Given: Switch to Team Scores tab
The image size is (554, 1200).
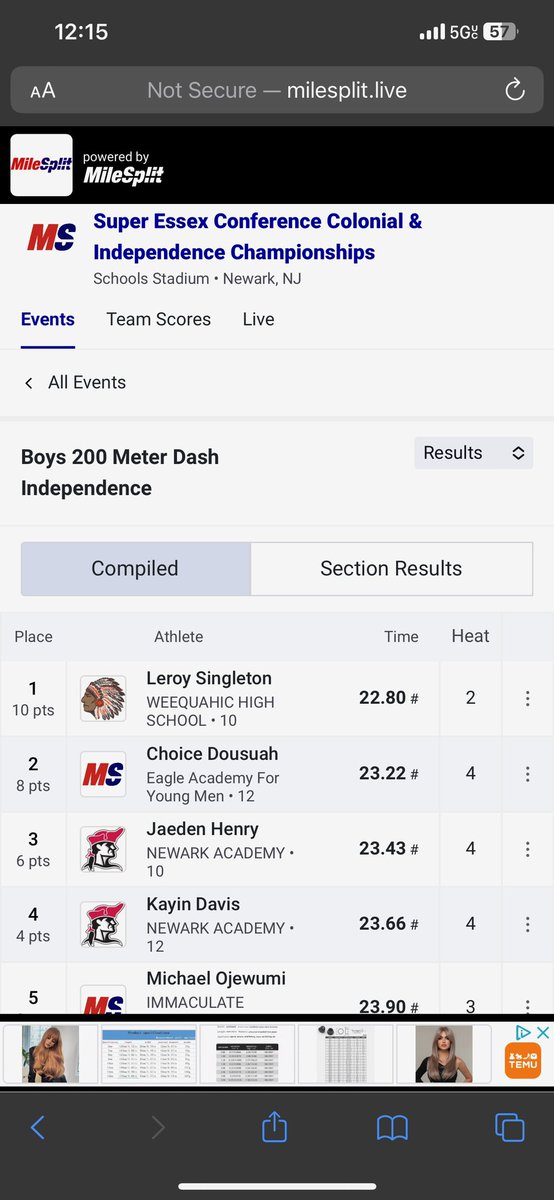Looking at the screenshot, I should (159, 319).
